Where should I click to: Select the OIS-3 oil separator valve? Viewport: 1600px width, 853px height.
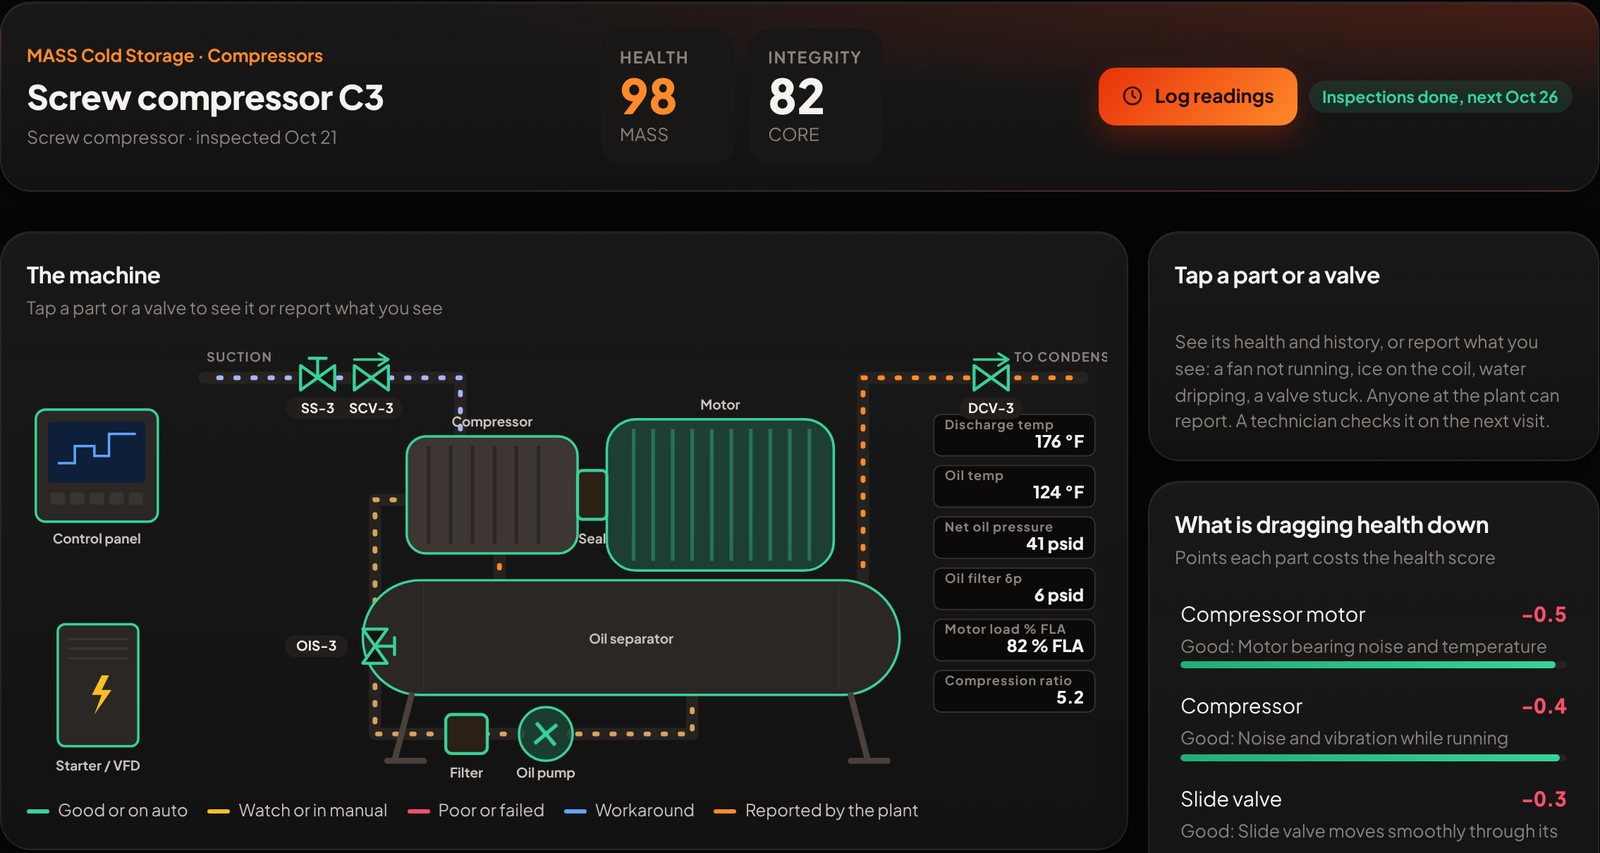coord(377,646)
